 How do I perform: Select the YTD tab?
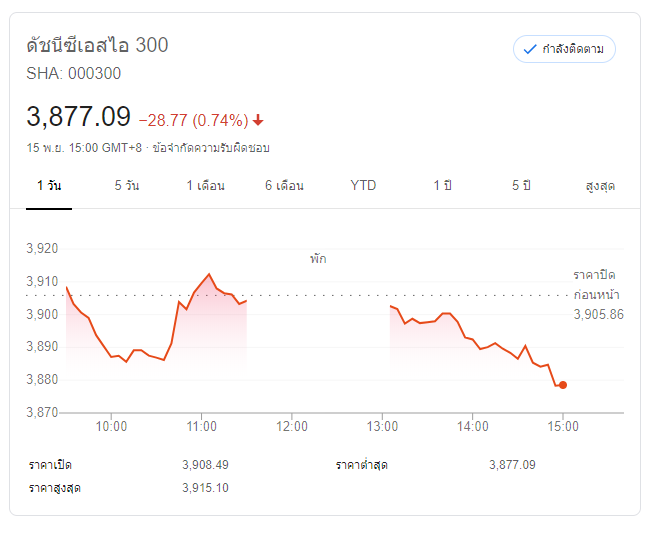pyautogui.click(x=363, y=186)
